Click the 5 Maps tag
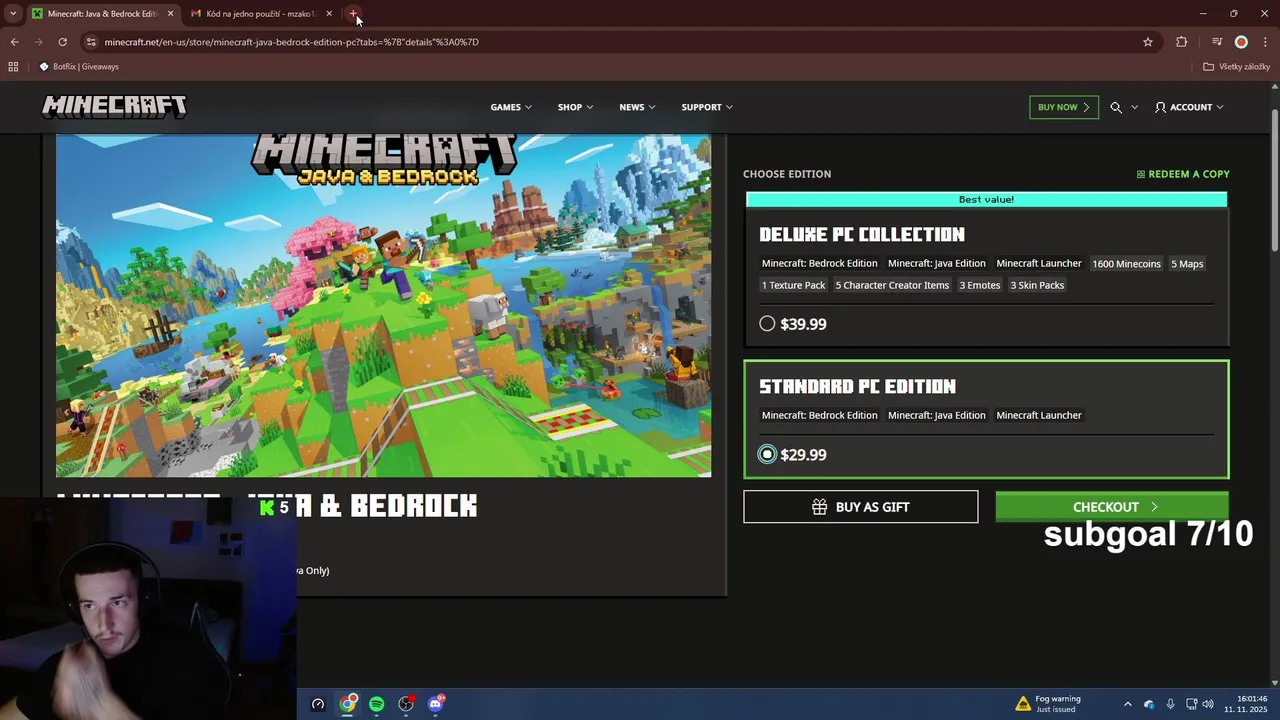Screen dimensions: 1280x720 [x=1187, y=264]
